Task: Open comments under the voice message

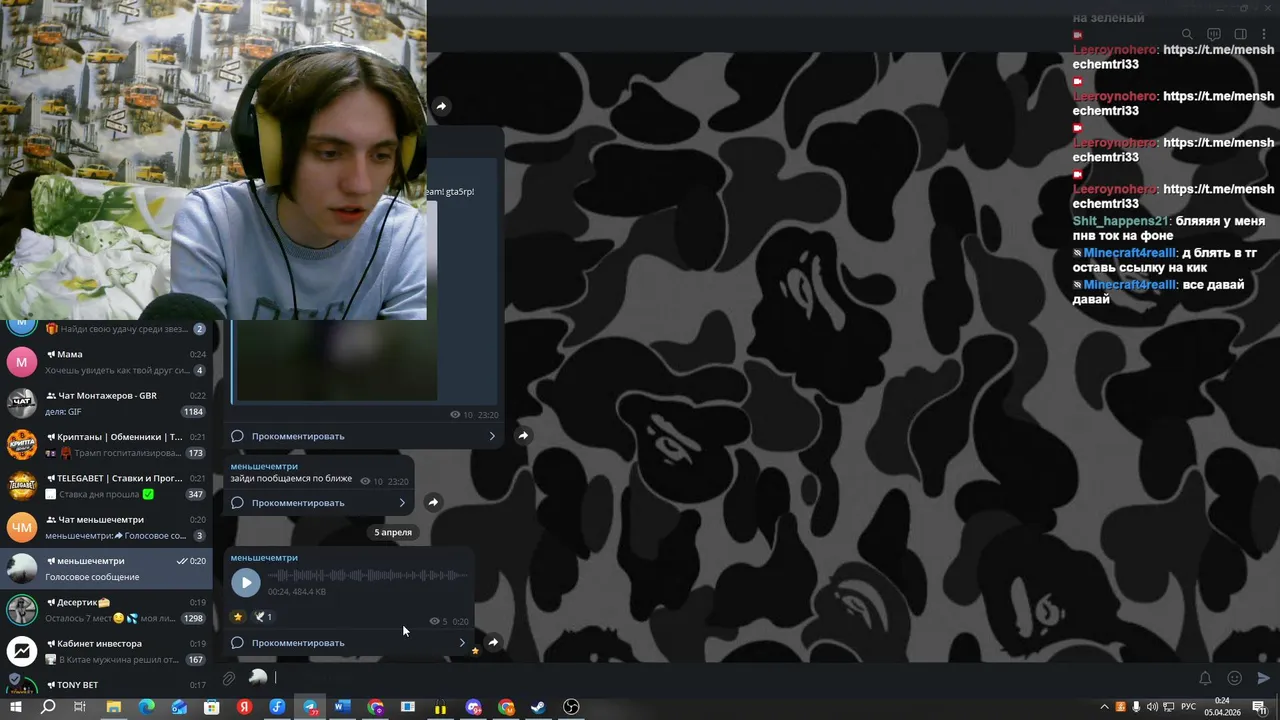Action: click(348, 643)
